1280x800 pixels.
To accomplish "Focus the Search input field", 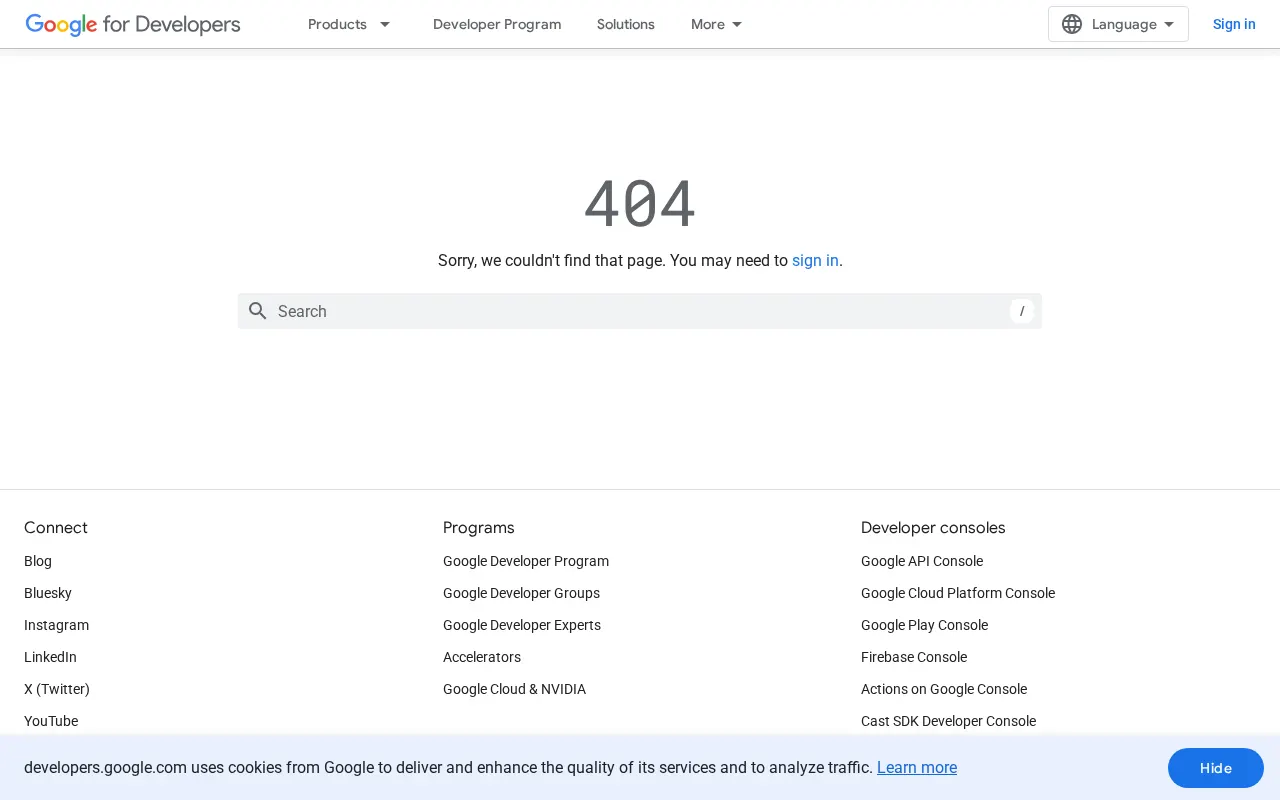I will tap(640, 311).
